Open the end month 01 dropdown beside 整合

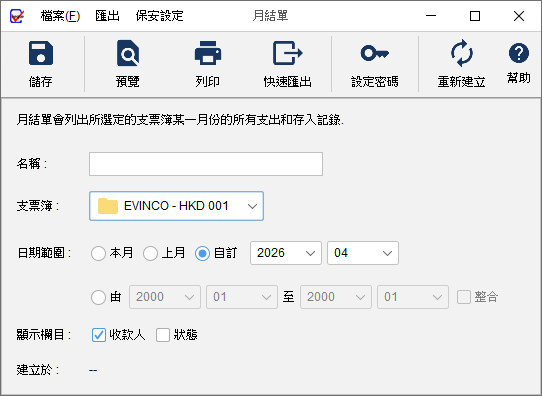(413, 297)
